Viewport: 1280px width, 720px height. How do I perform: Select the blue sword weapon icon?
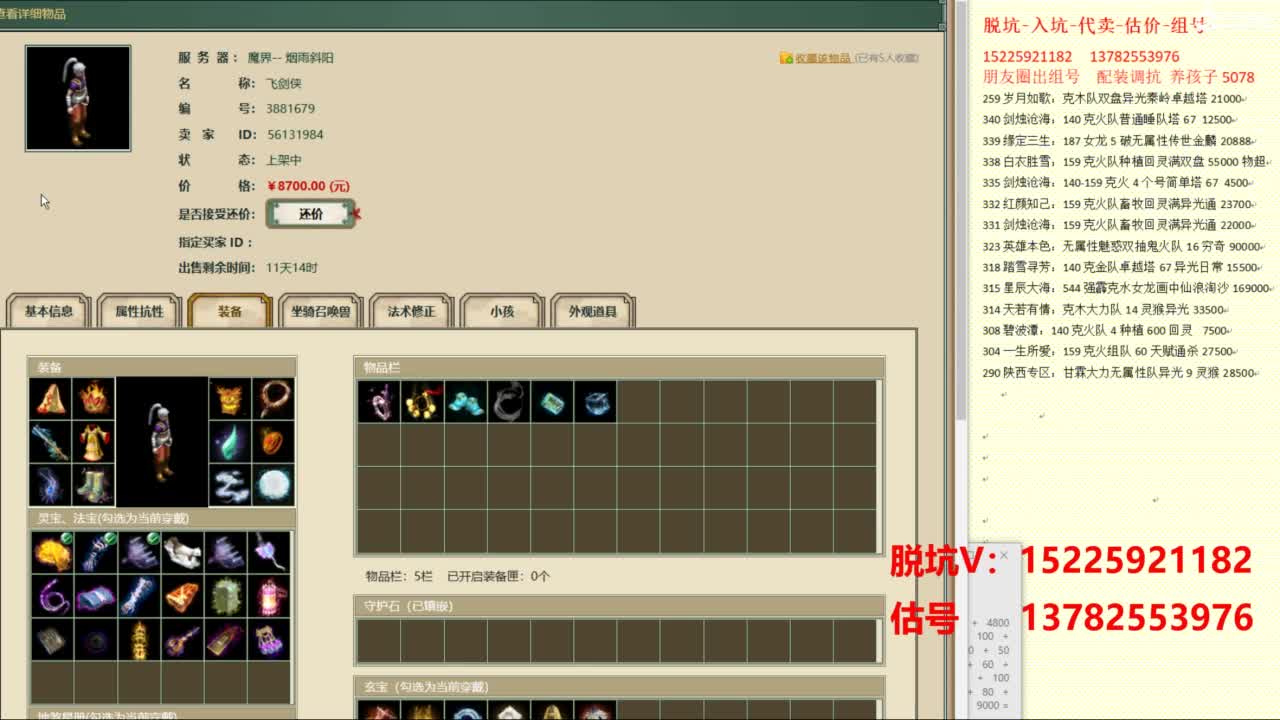coord(51,441)
